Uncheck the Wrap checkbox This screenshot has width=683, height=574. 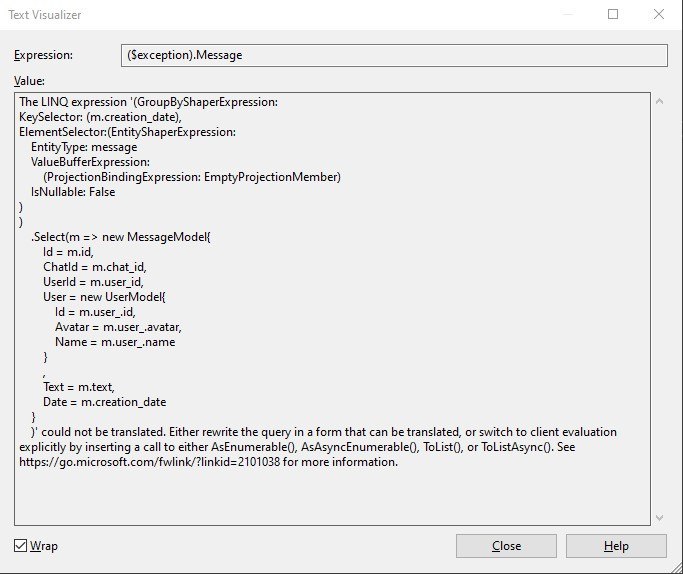click(x=20, y=545)
